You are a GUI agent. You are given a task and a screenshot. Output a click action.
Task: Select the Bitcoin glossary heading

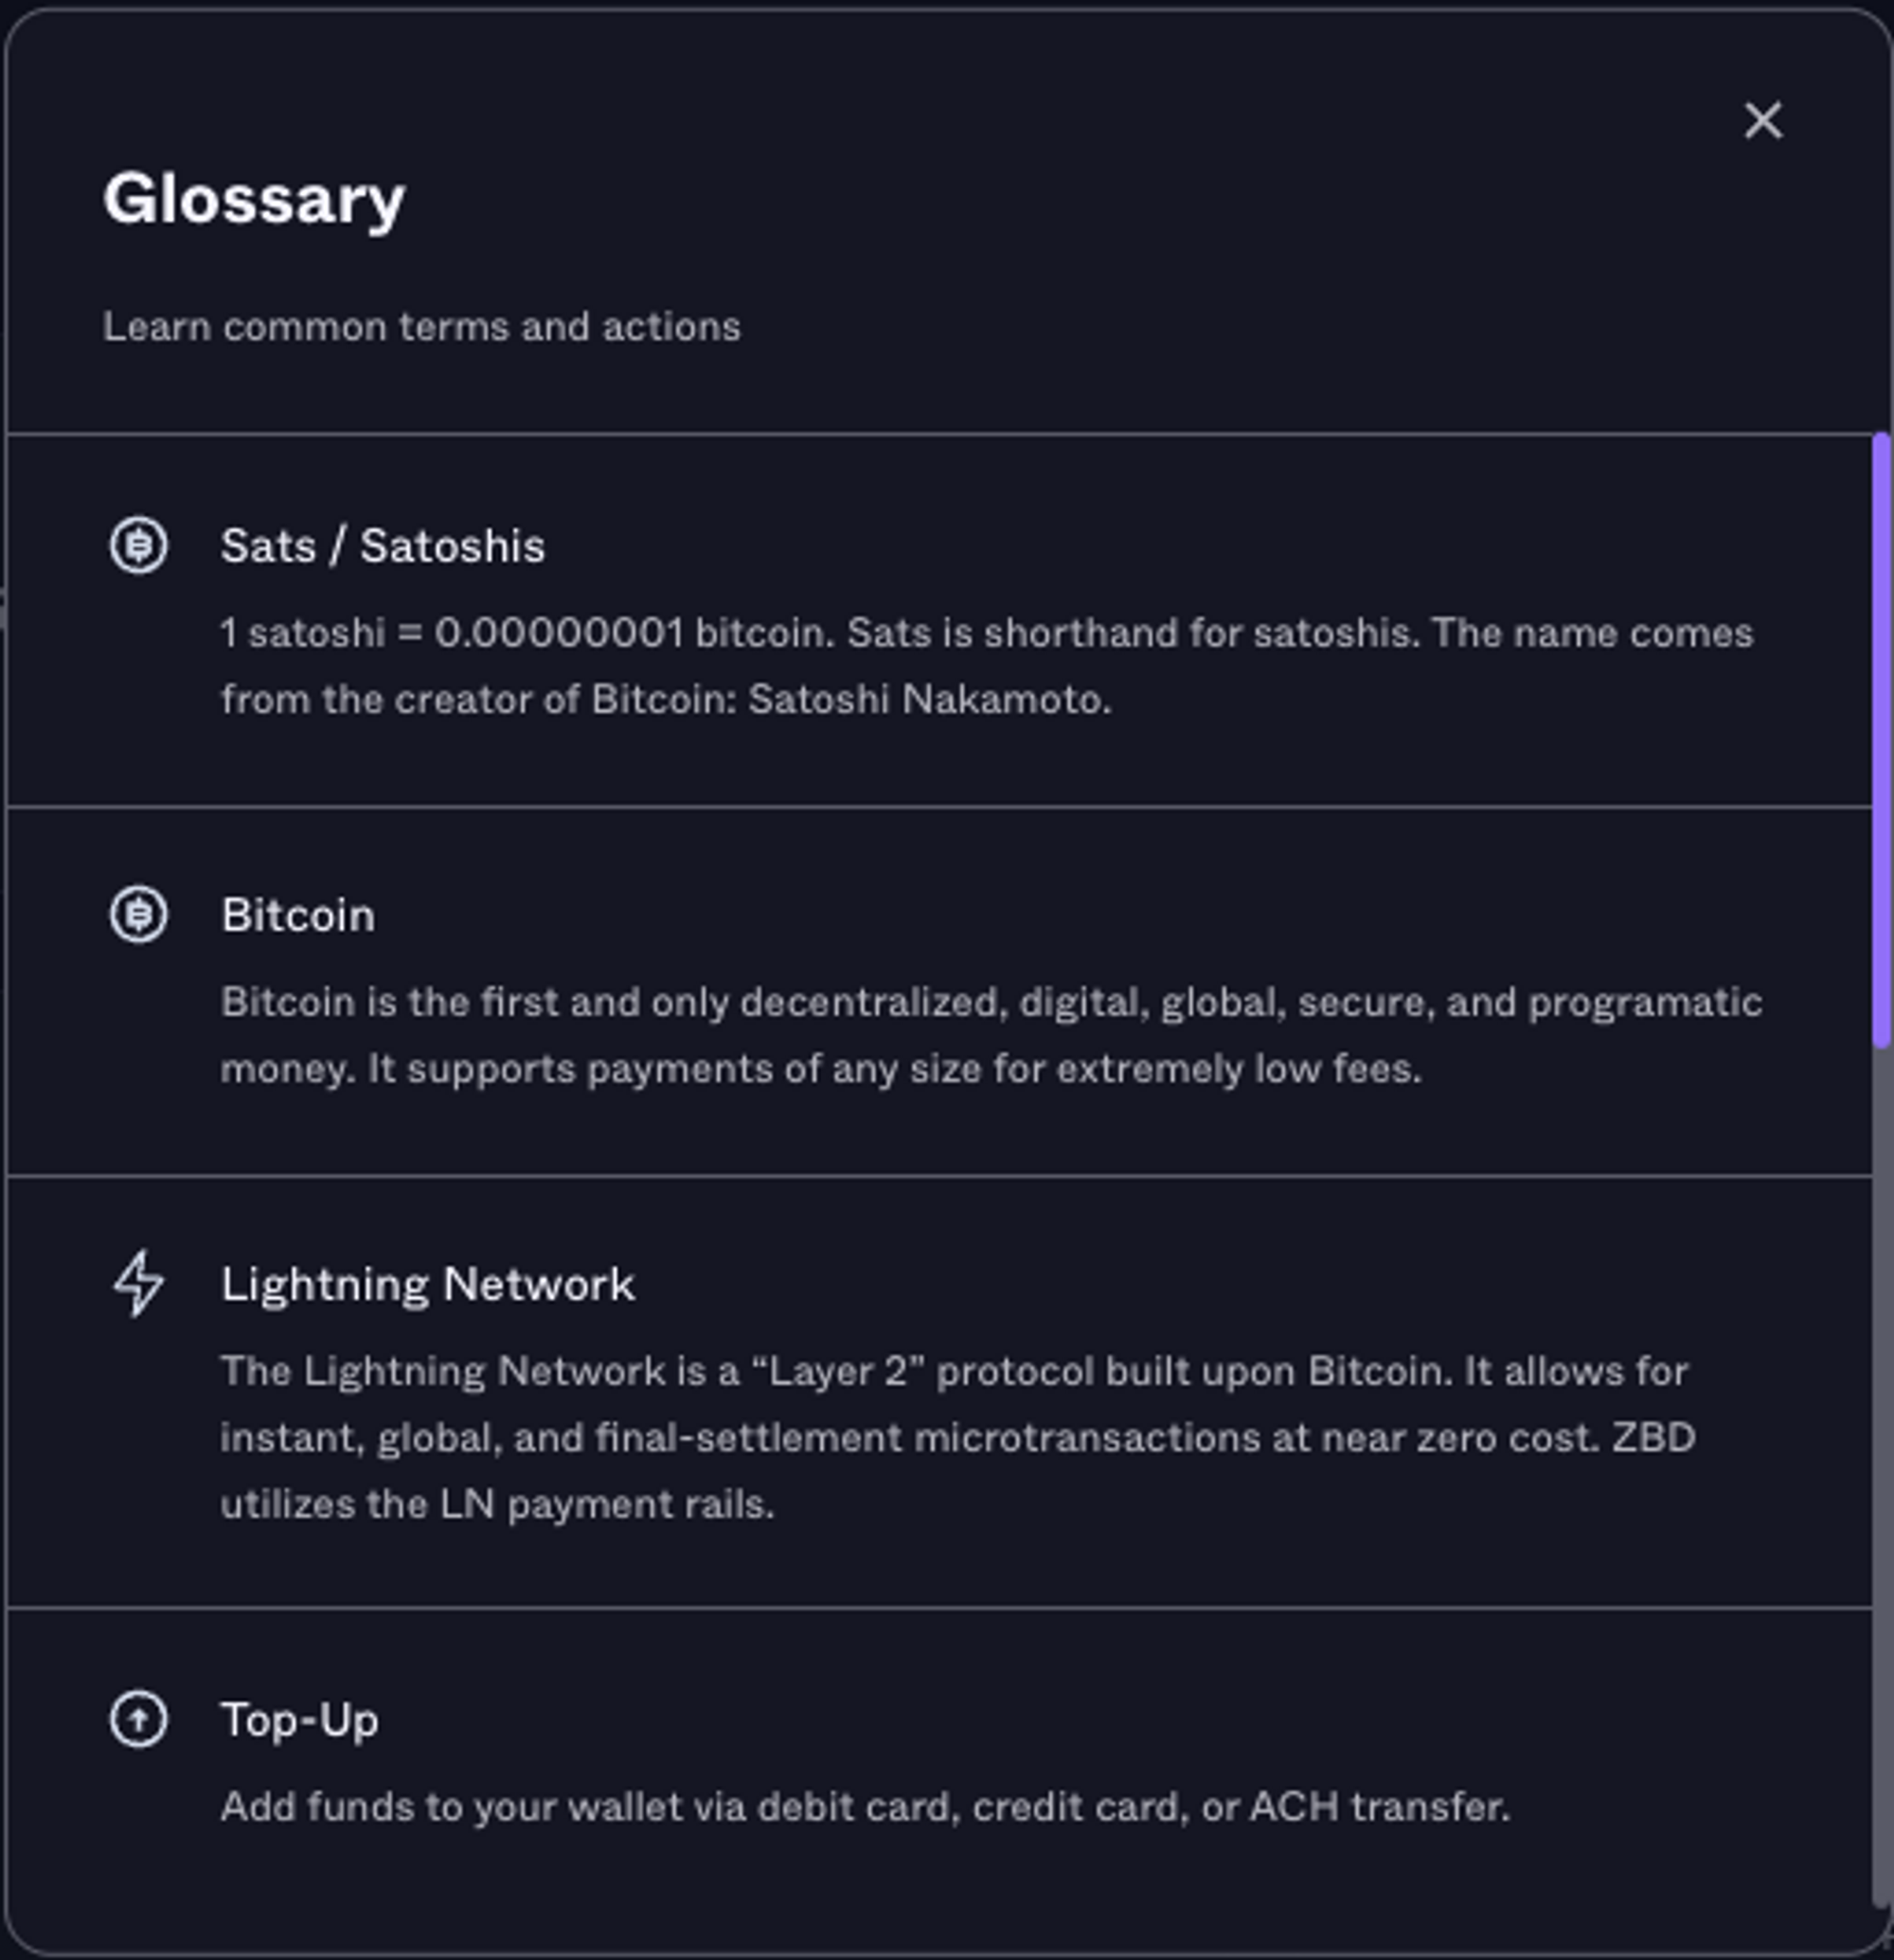(x=298, y=915)
